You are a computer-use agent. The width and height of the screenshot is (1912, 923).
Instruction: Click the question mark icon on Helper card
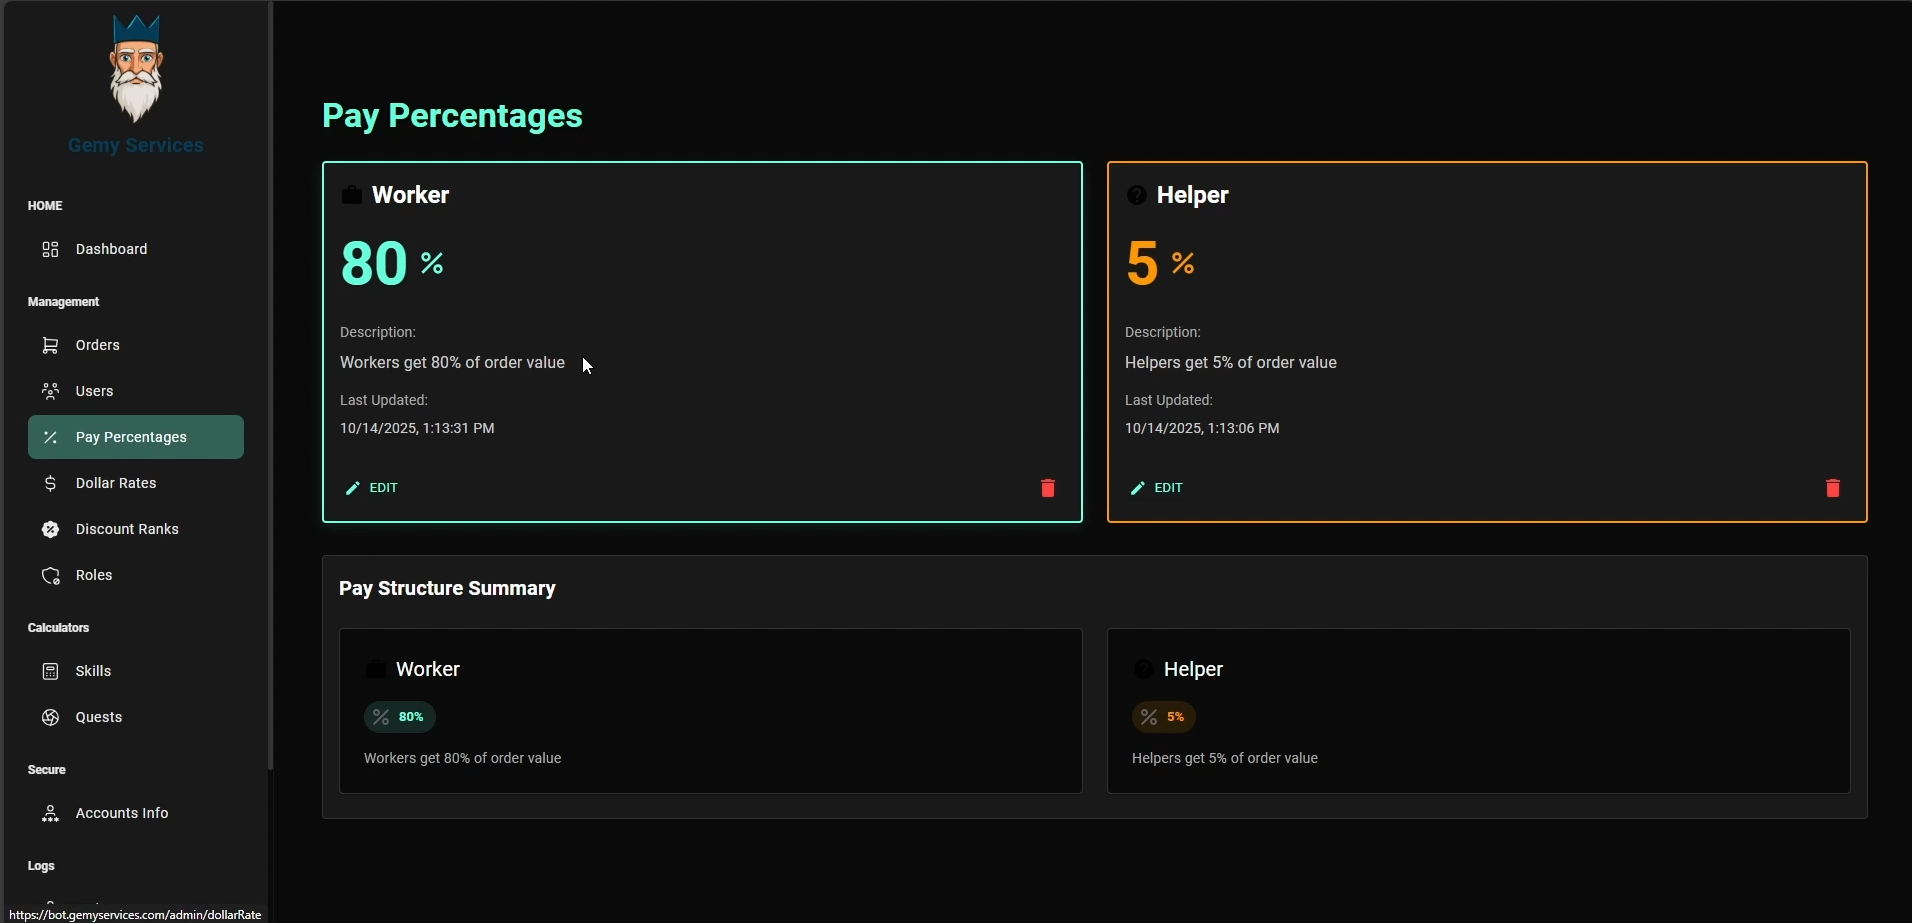tap(1137, 195)
